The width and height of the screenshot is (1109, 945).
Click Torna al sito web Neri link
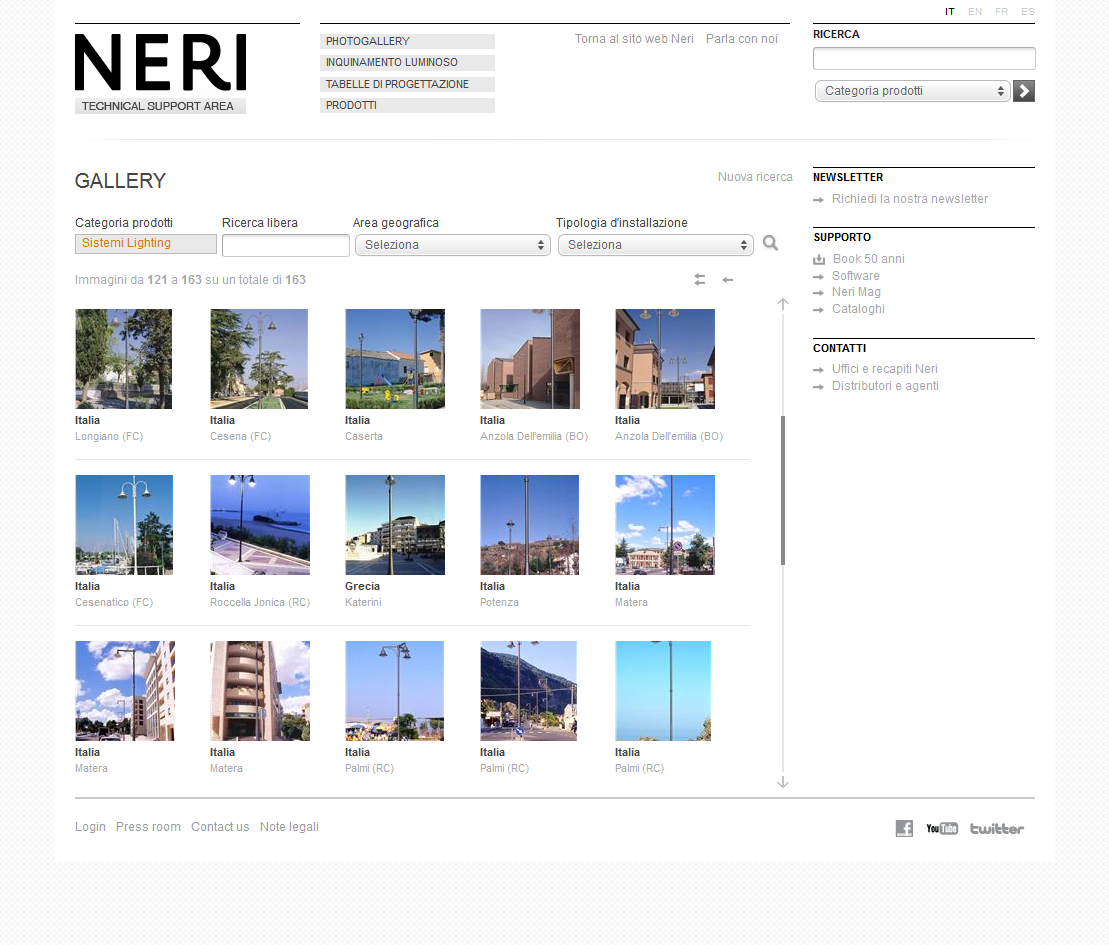click(634, 39)
